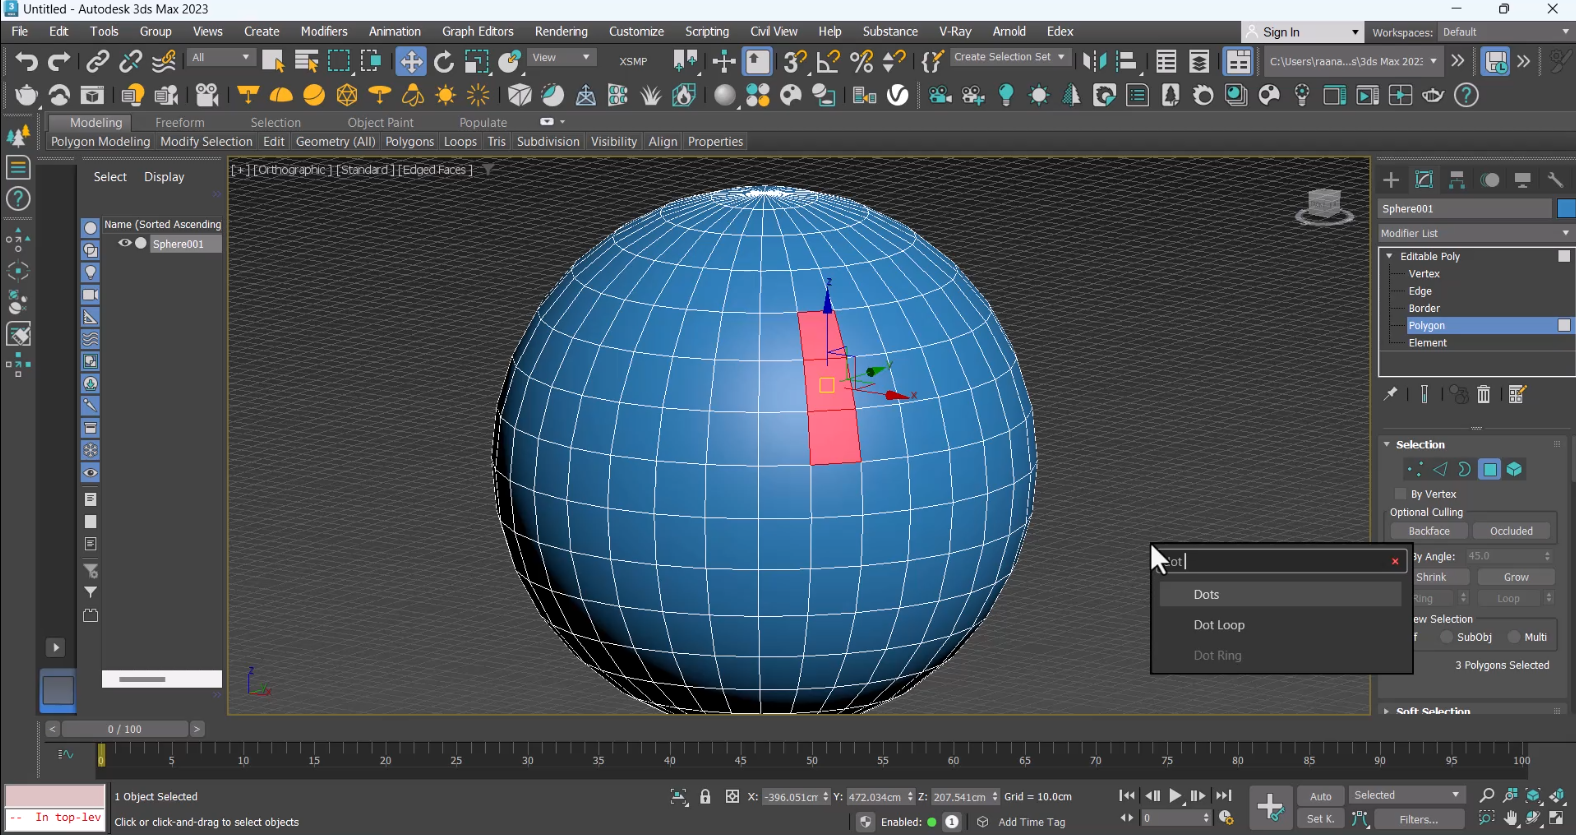Choose Dot Loop from search results

[x=1219, y=625]
